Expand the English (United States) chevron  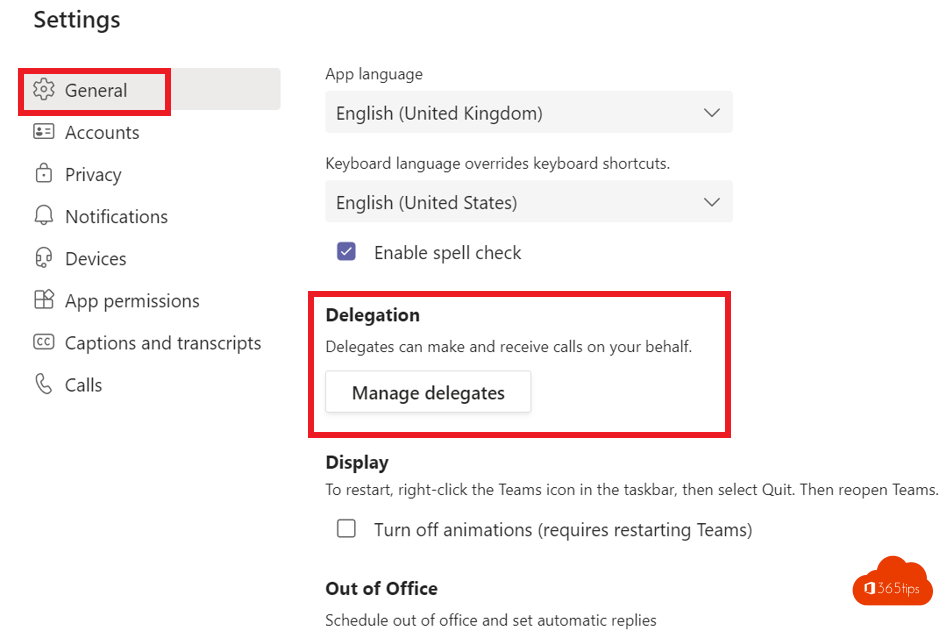click(711, 202)
